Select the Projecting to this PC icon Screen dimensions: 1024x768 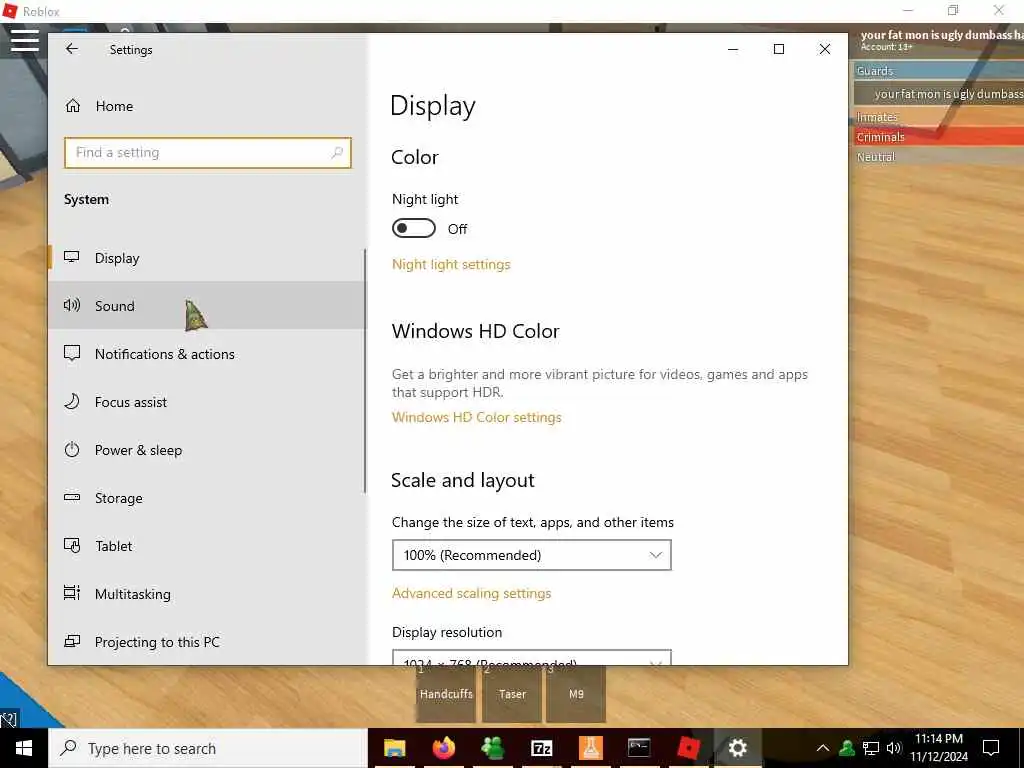pos(72,641)
